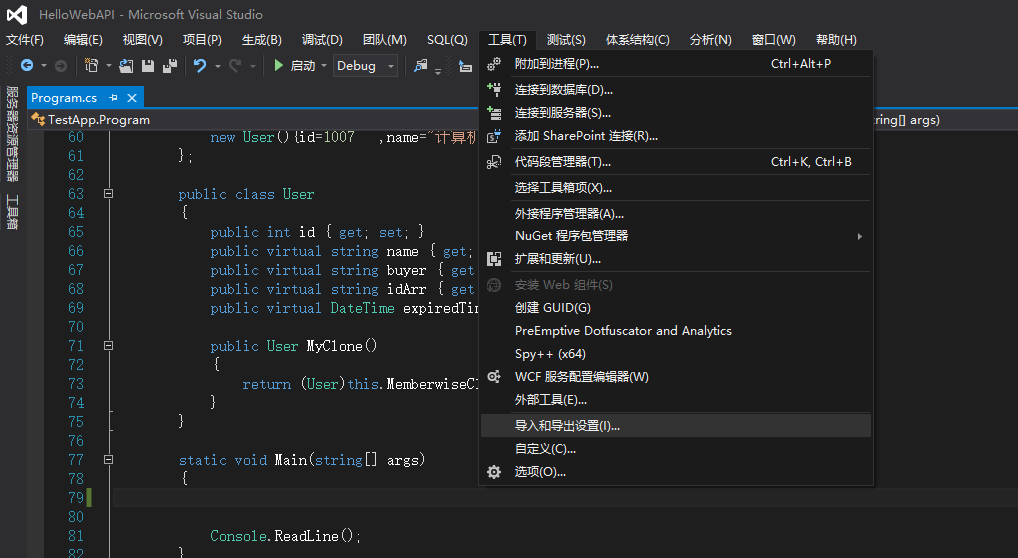Open the Navigate Backward history dropdown arrow
The width and height of the screenshot is (1018, 558).
tap(43, 66)
